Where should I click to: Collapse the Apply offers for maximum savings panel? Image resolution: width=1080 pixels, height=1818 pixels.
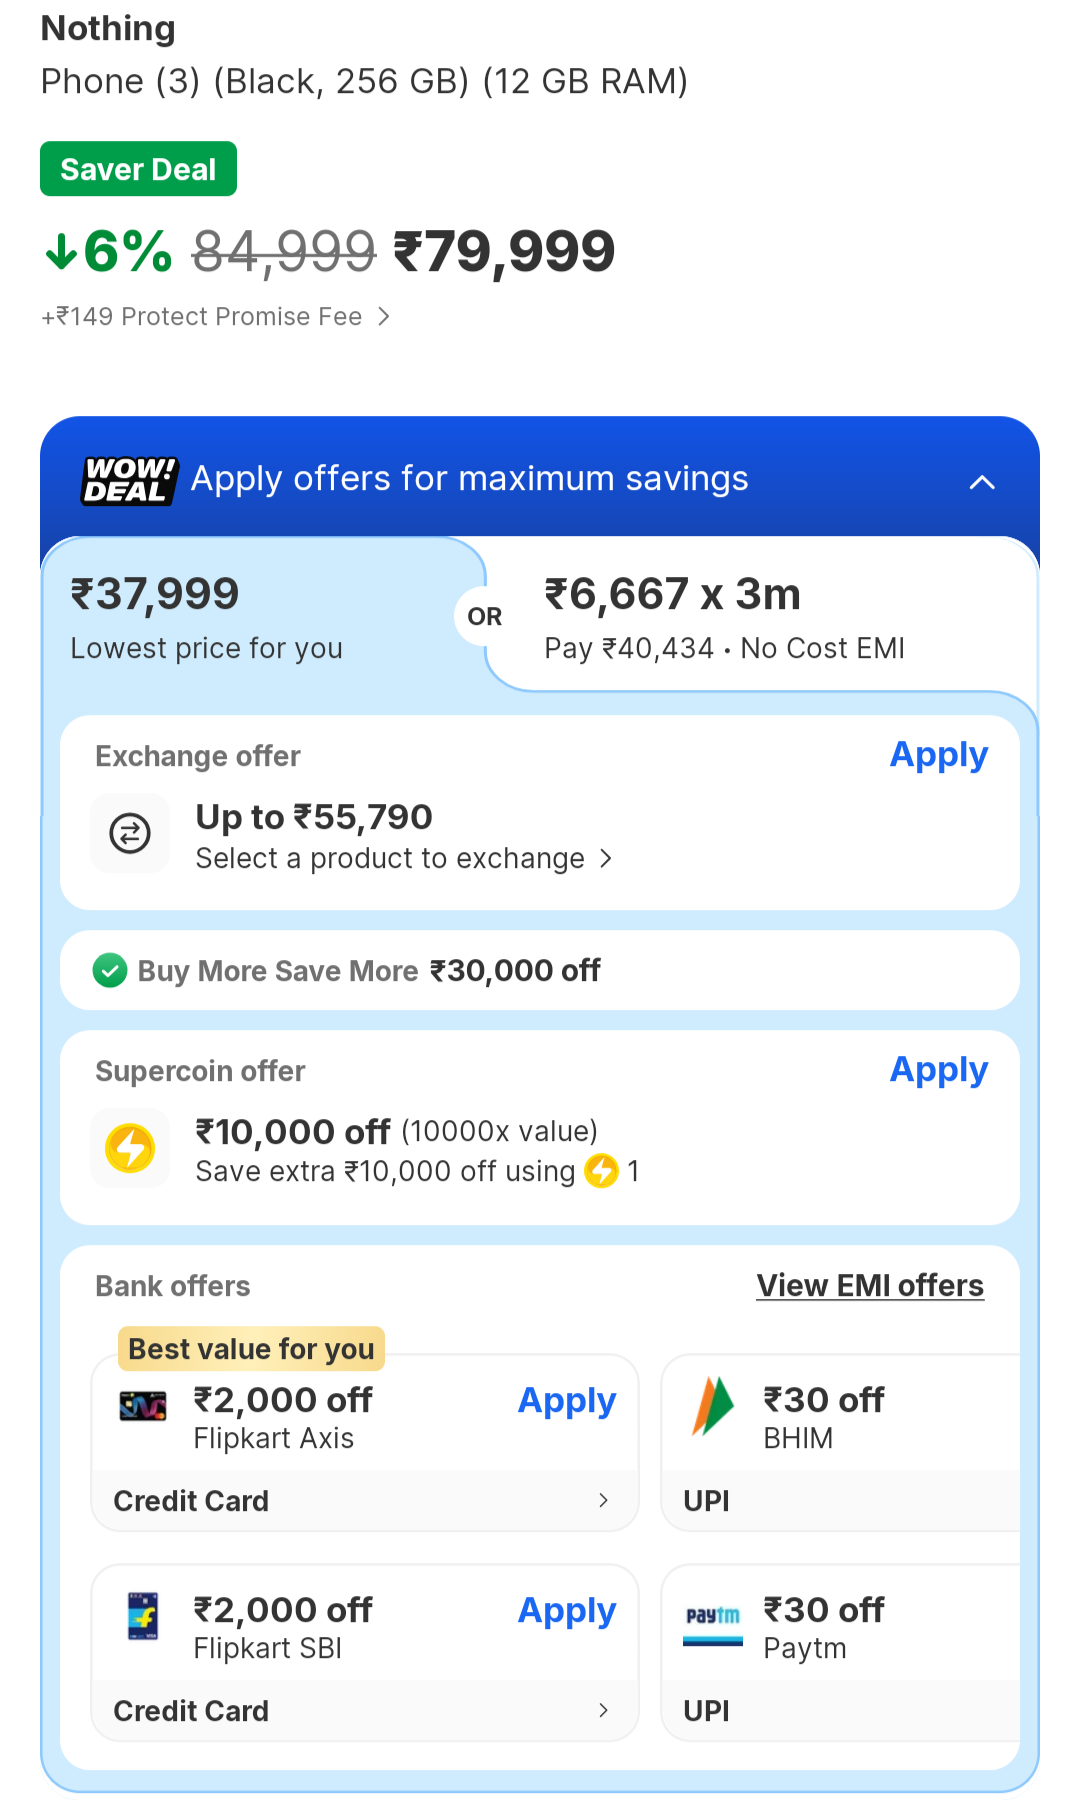(982, 482)
